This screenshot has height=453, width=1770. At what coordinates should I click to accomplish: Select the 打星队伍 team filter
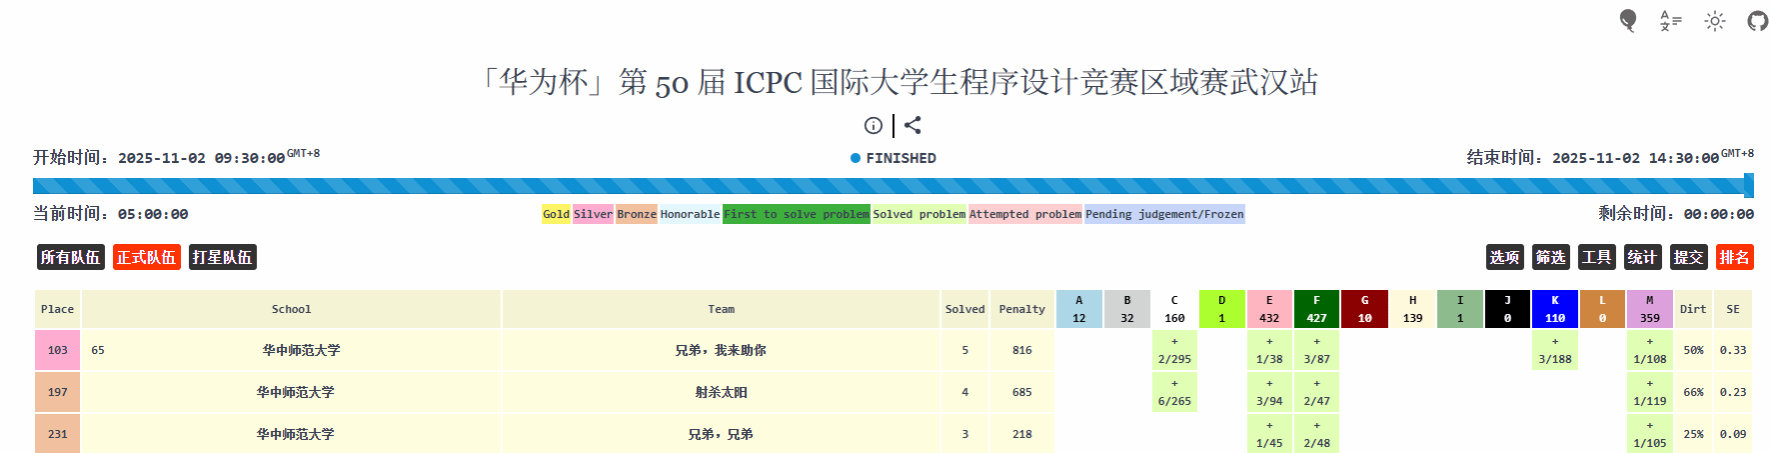[x=222, y=257]
